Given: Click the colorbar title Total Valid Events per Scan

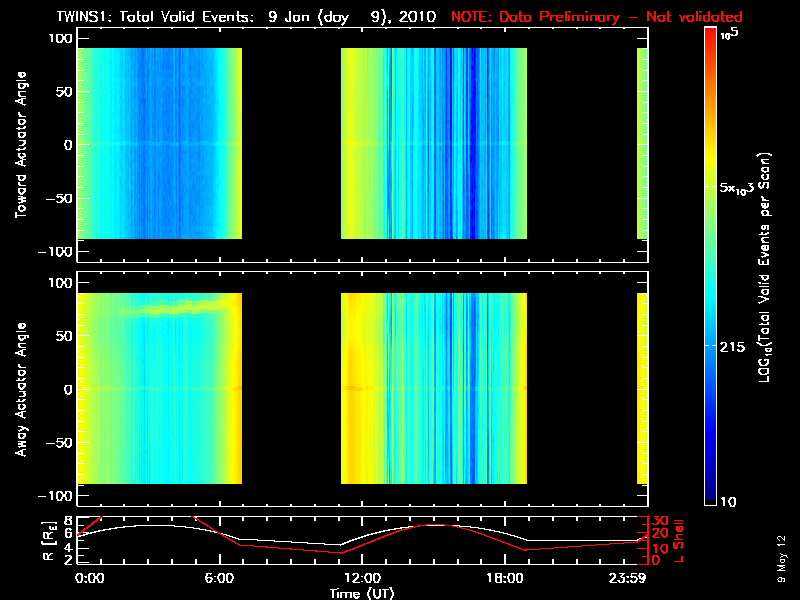Looking at the screenshot, I should (765, 267).
